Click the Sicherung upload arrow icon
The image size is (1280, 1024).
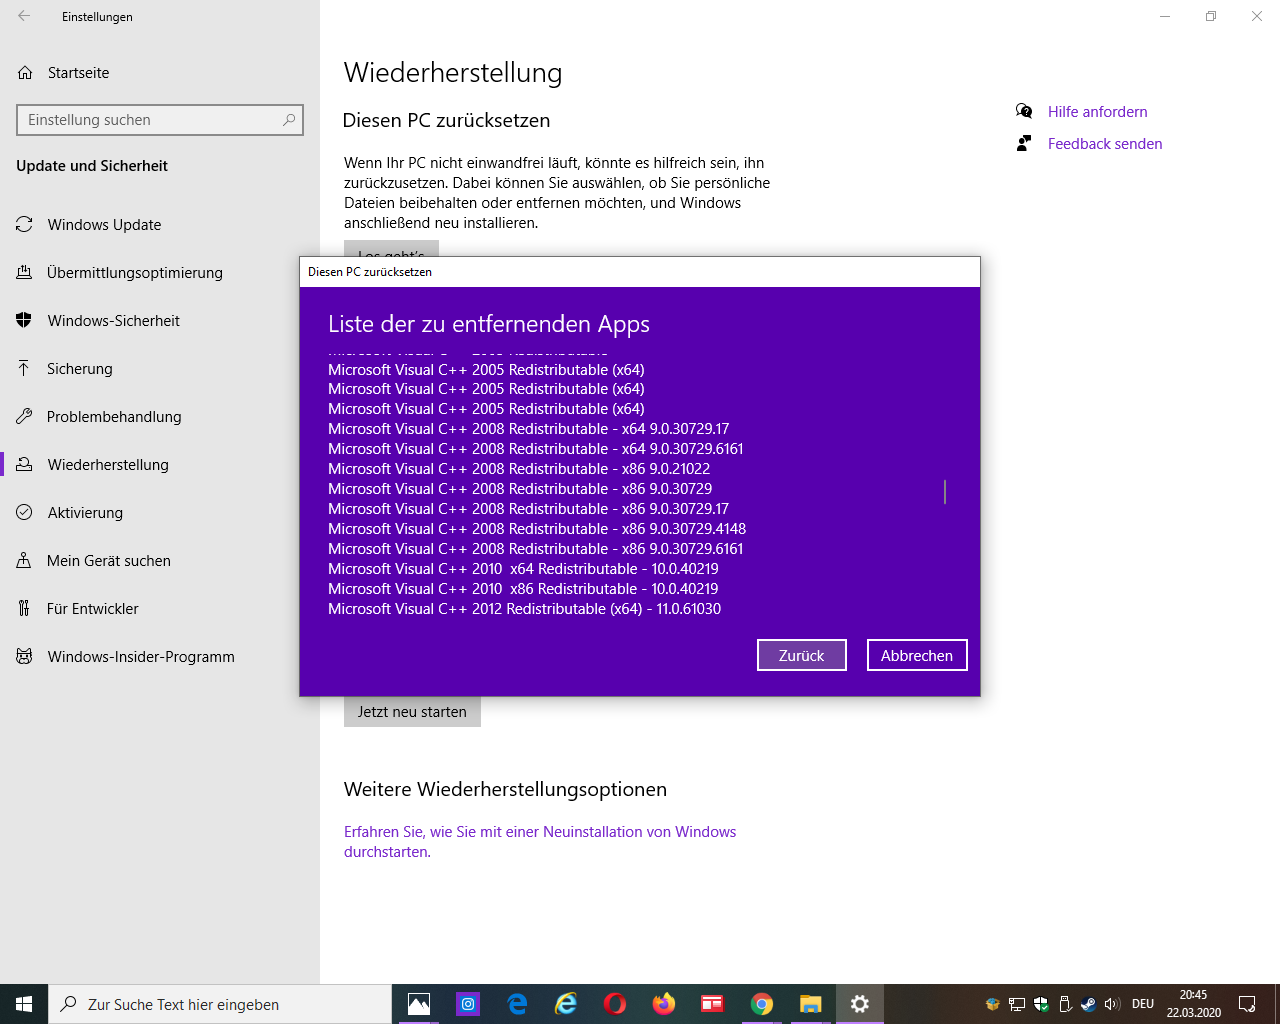(x=24, y=368)
